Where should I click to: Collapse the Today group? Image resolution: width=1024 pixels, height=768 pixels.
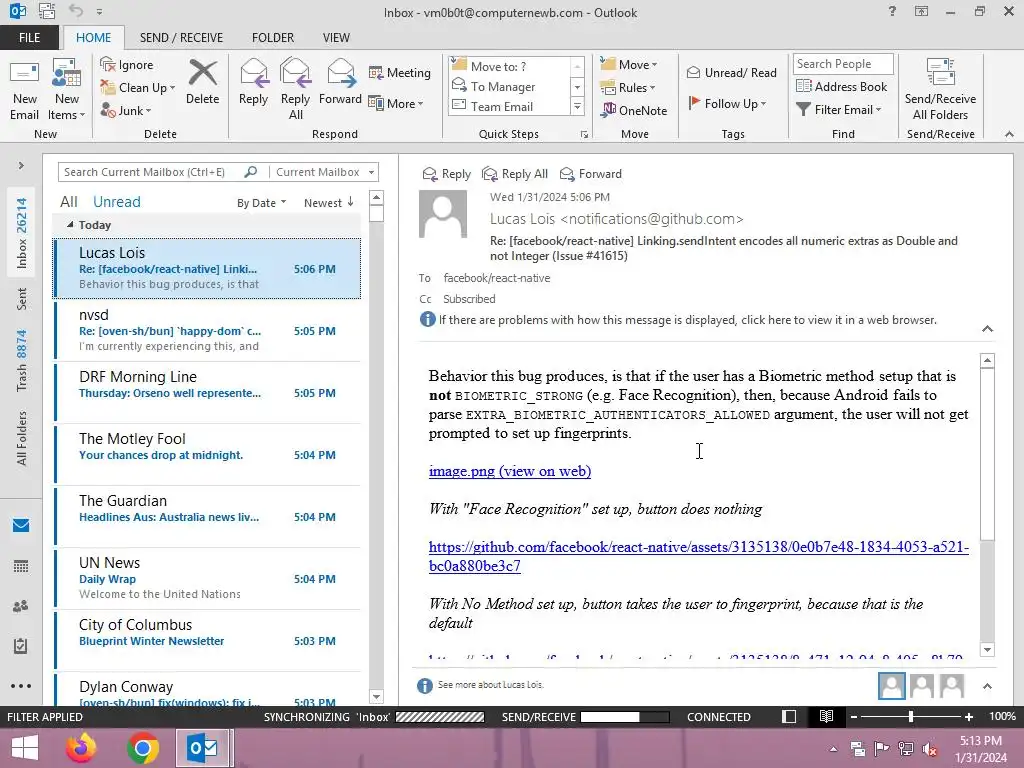coord(70,225)
